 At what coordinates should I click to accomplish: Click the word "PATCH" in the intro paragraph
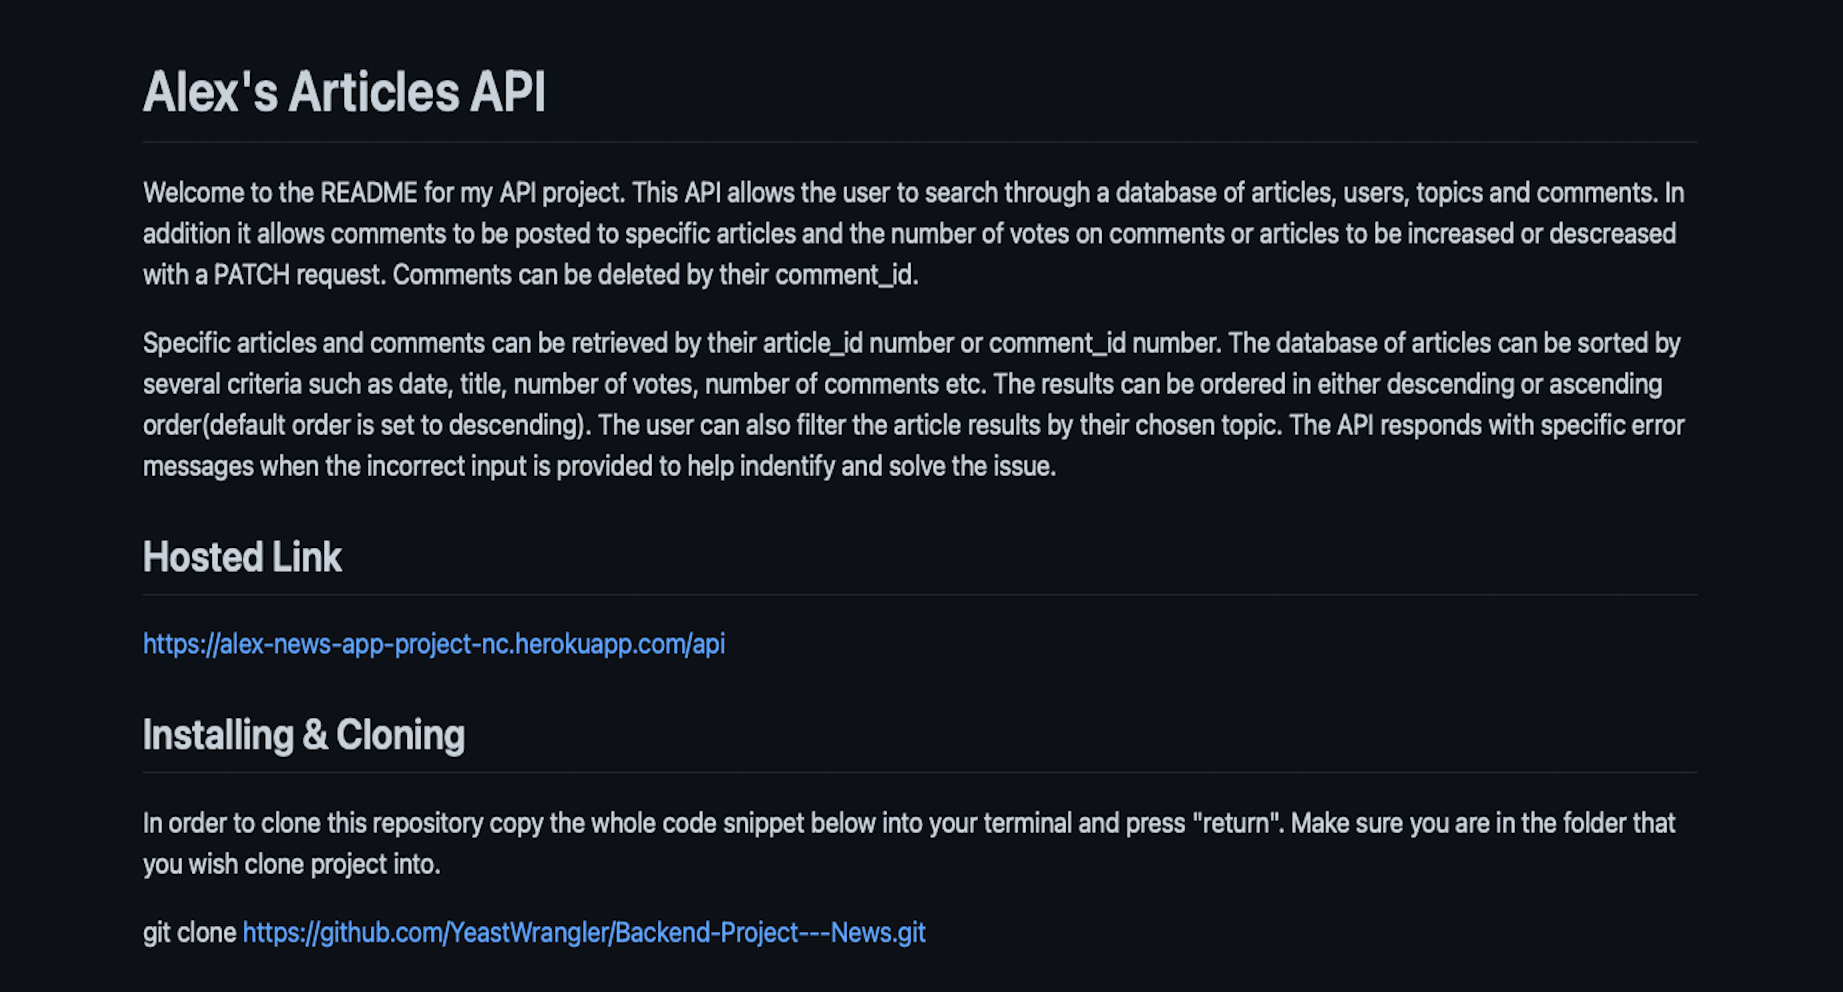[x=251, y=275]
